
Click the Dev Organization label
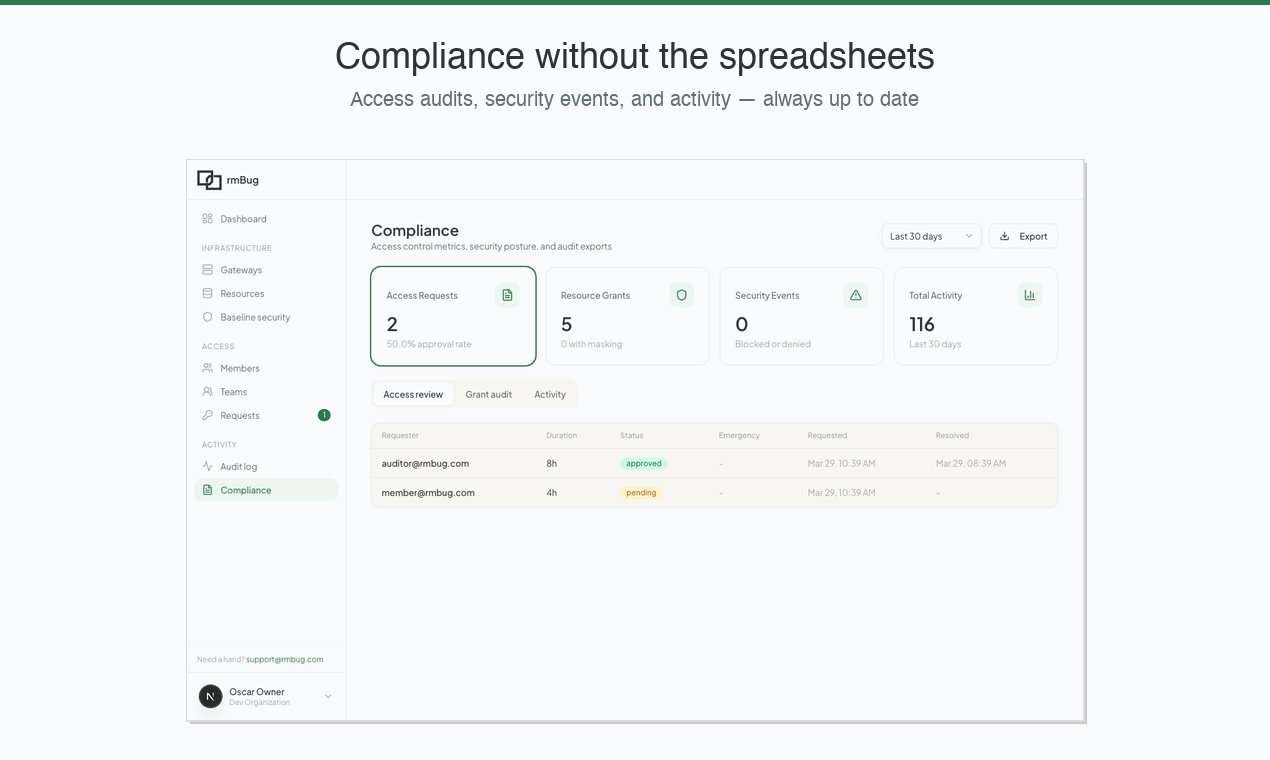(x=260, y=703)
